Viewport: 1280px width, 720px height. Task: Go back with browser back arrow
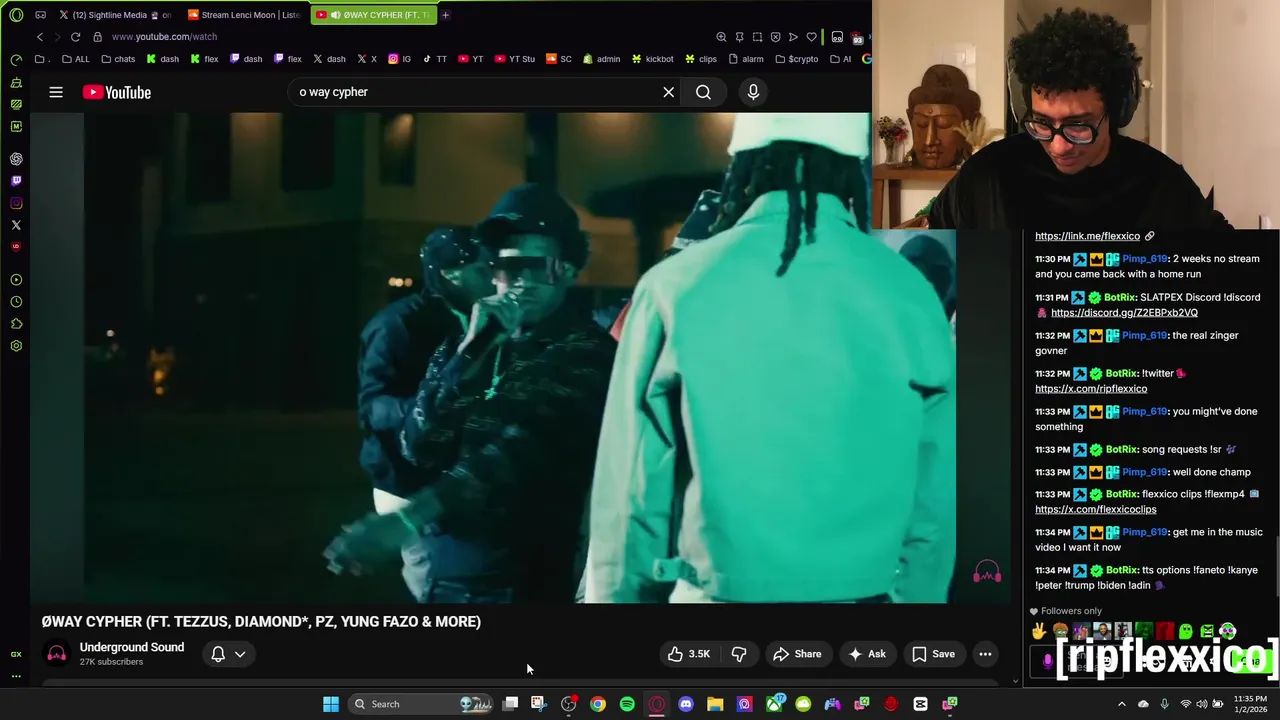click(x=40, y=37)
